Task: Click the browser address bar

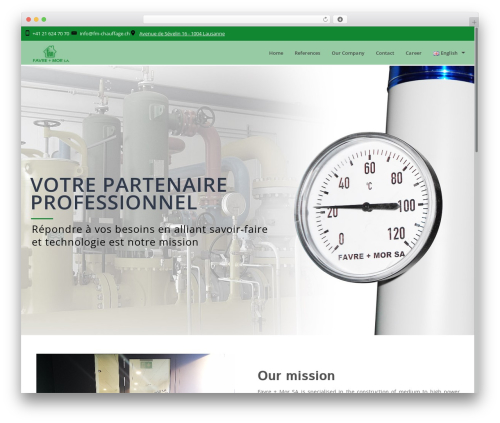Action: [x=237, y=19]
